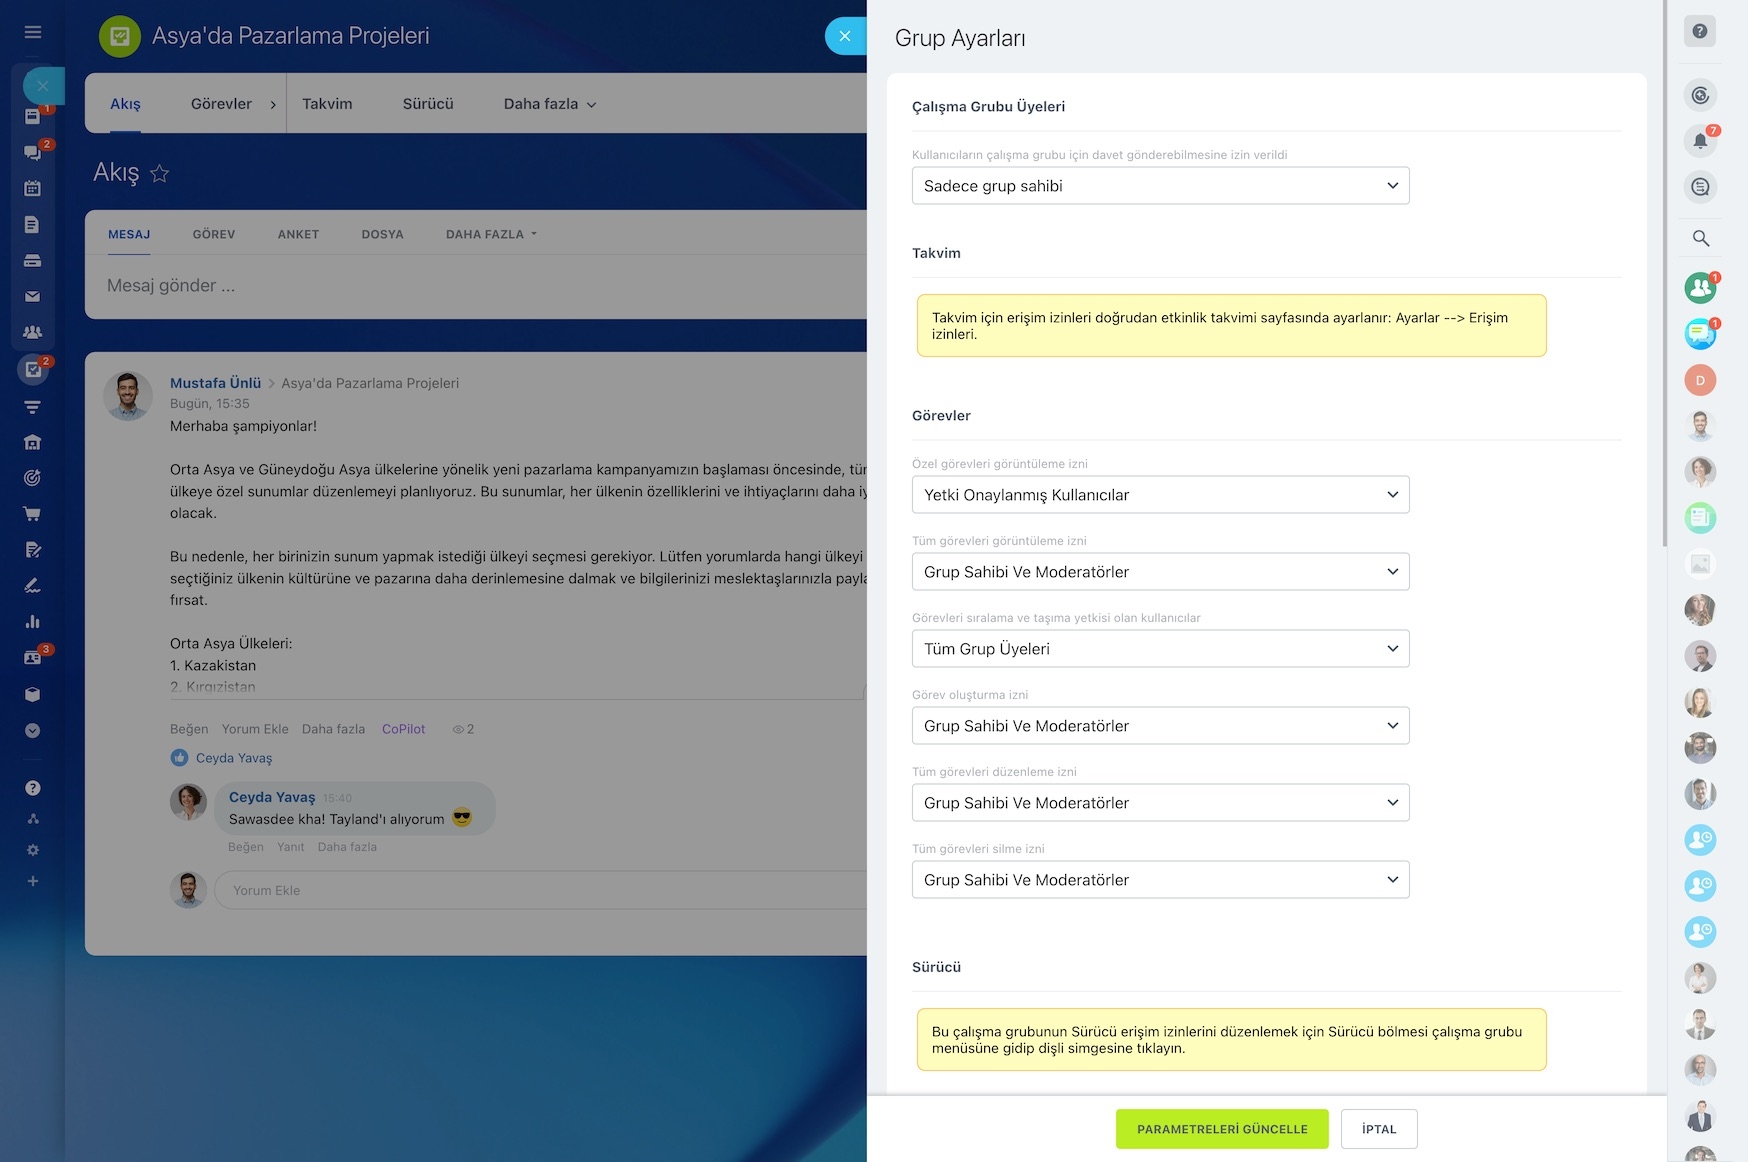Open the mail envelope icon in the left sidebar
1748x1162 pixels.
(x=32, y=296)
